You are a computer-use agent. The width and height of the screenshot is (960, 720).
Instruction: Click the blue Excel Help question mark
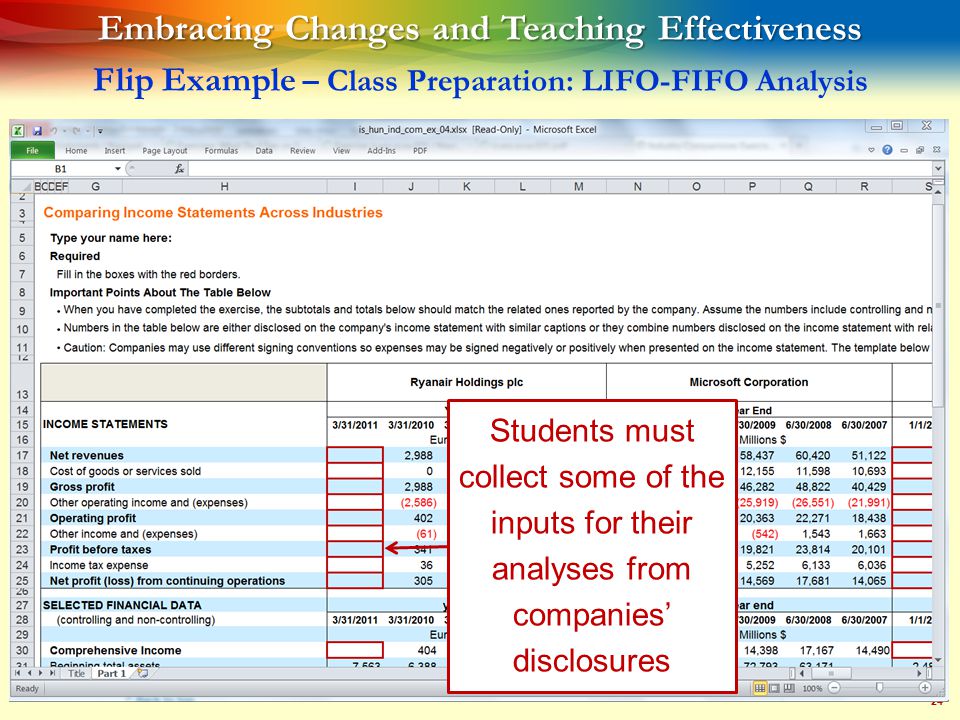887,150
